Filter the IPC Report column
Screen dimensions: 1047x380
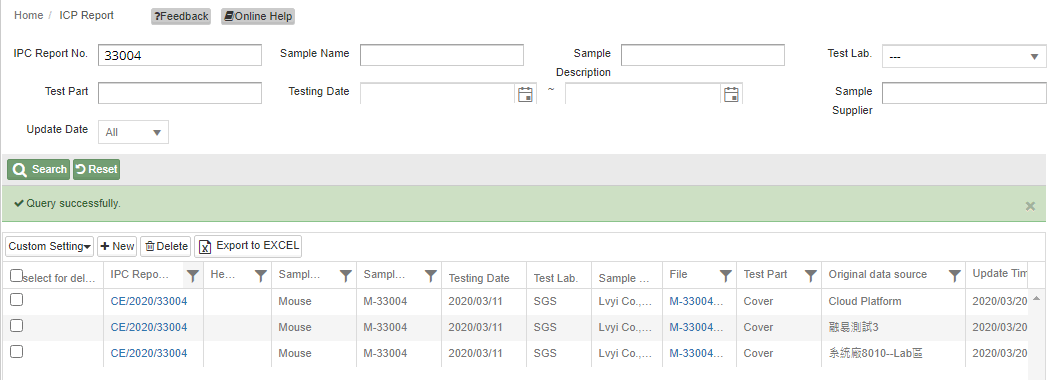[x=193, y=275]
